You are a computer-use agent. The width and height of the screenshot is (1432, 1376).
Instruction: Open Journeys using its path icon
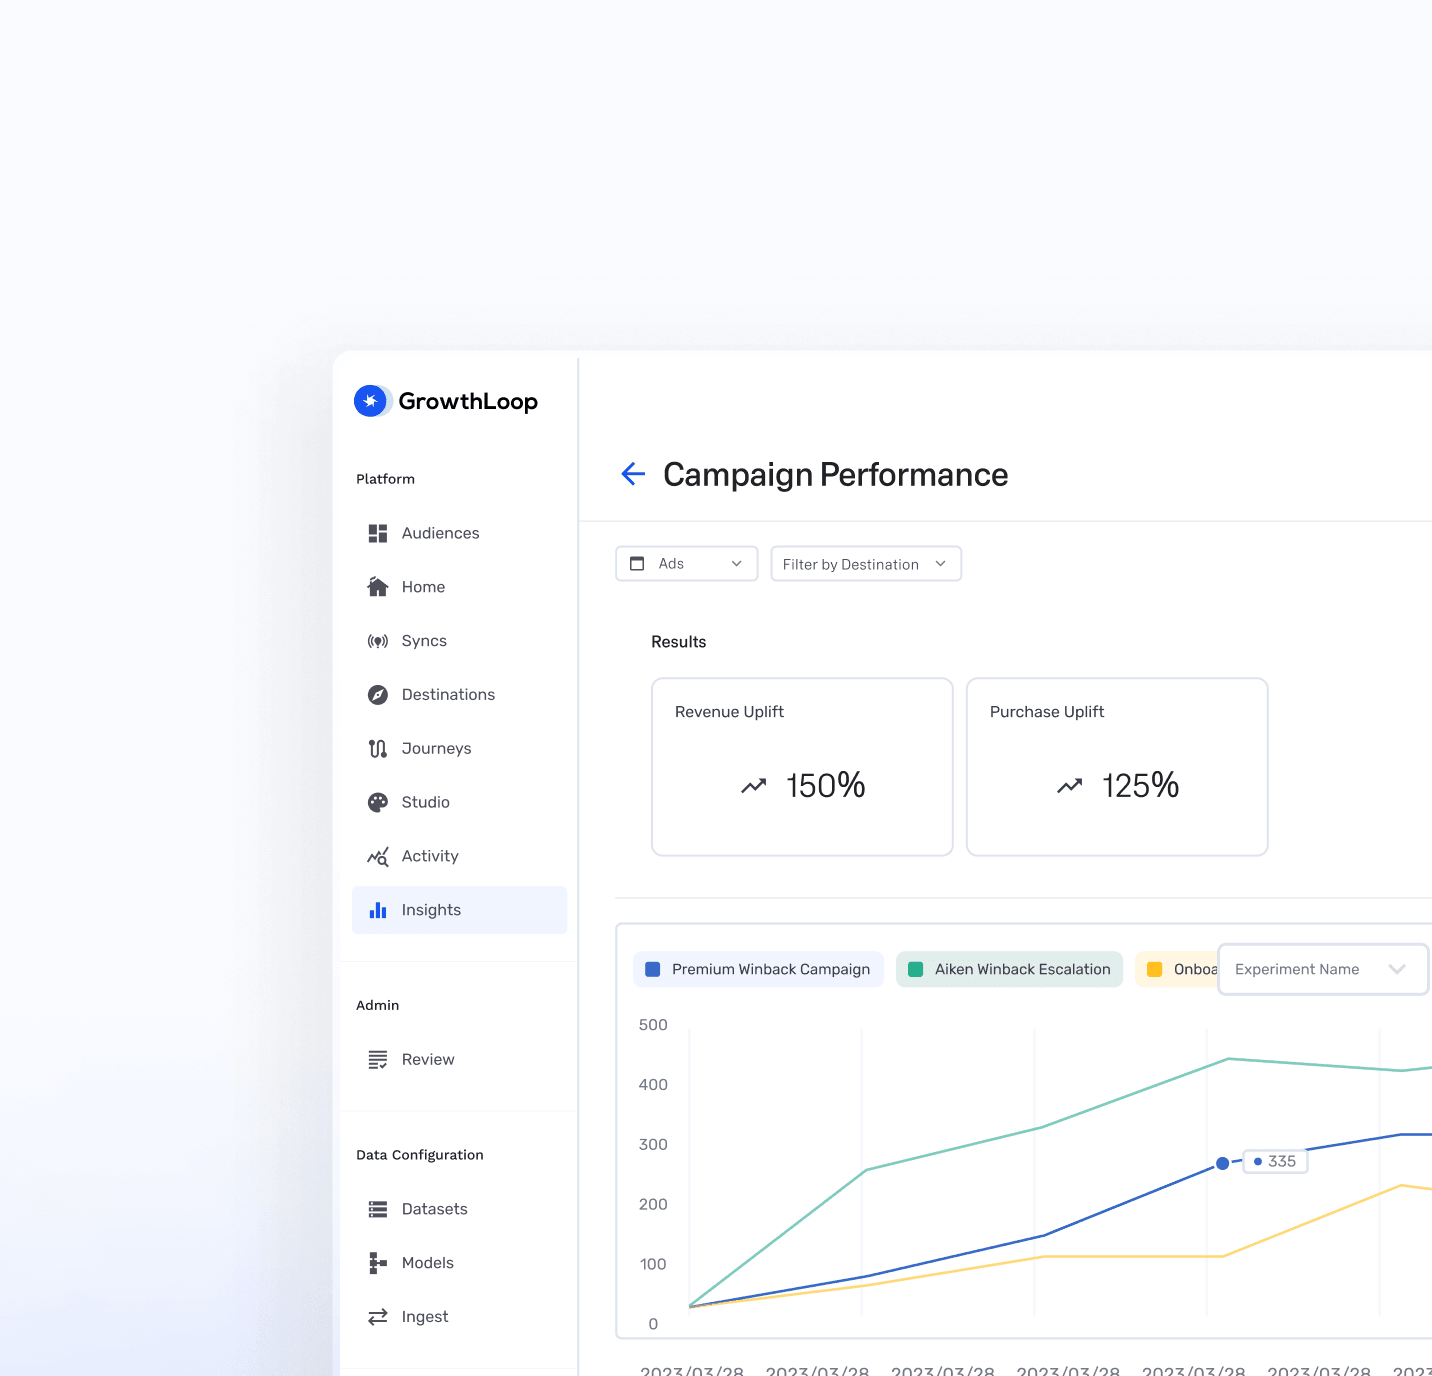pos(377,749)
